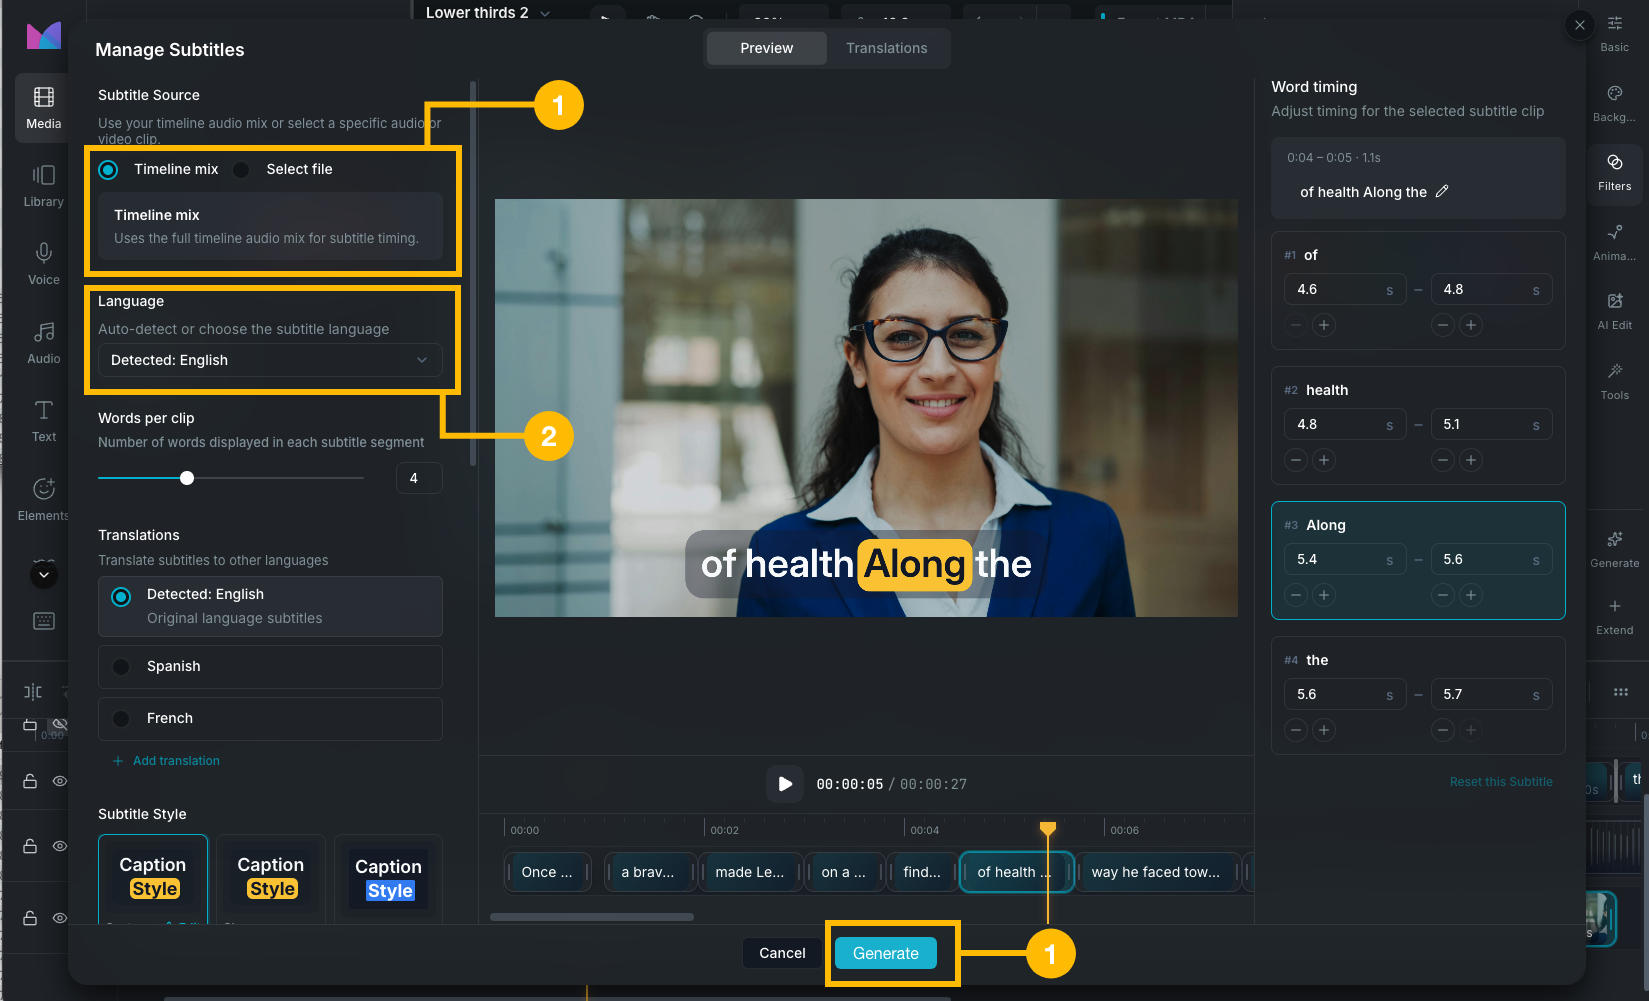Switch to the Translations tab
The width and height of the screenshot is (1649, 1001).
pos(888,47)
